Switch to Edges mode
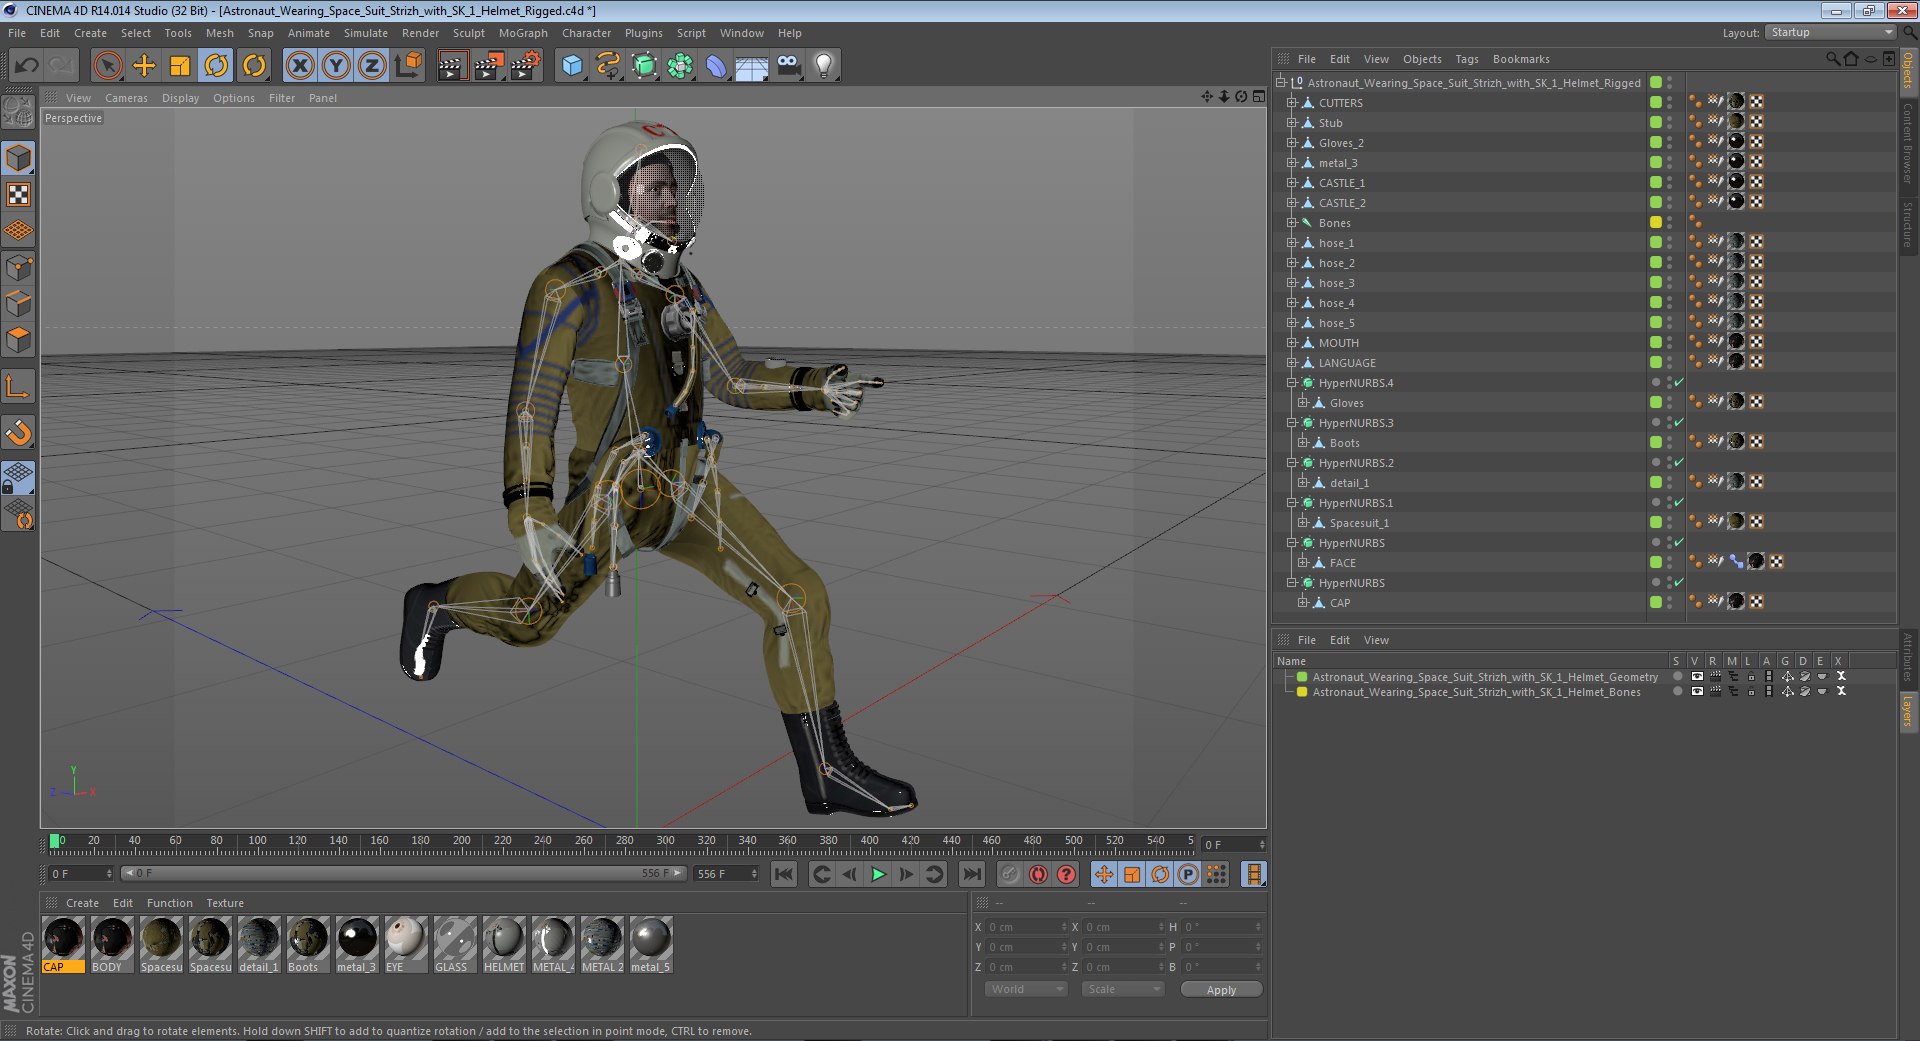The height and width of the screenshot is (1041, 1920). coord(19,304)
